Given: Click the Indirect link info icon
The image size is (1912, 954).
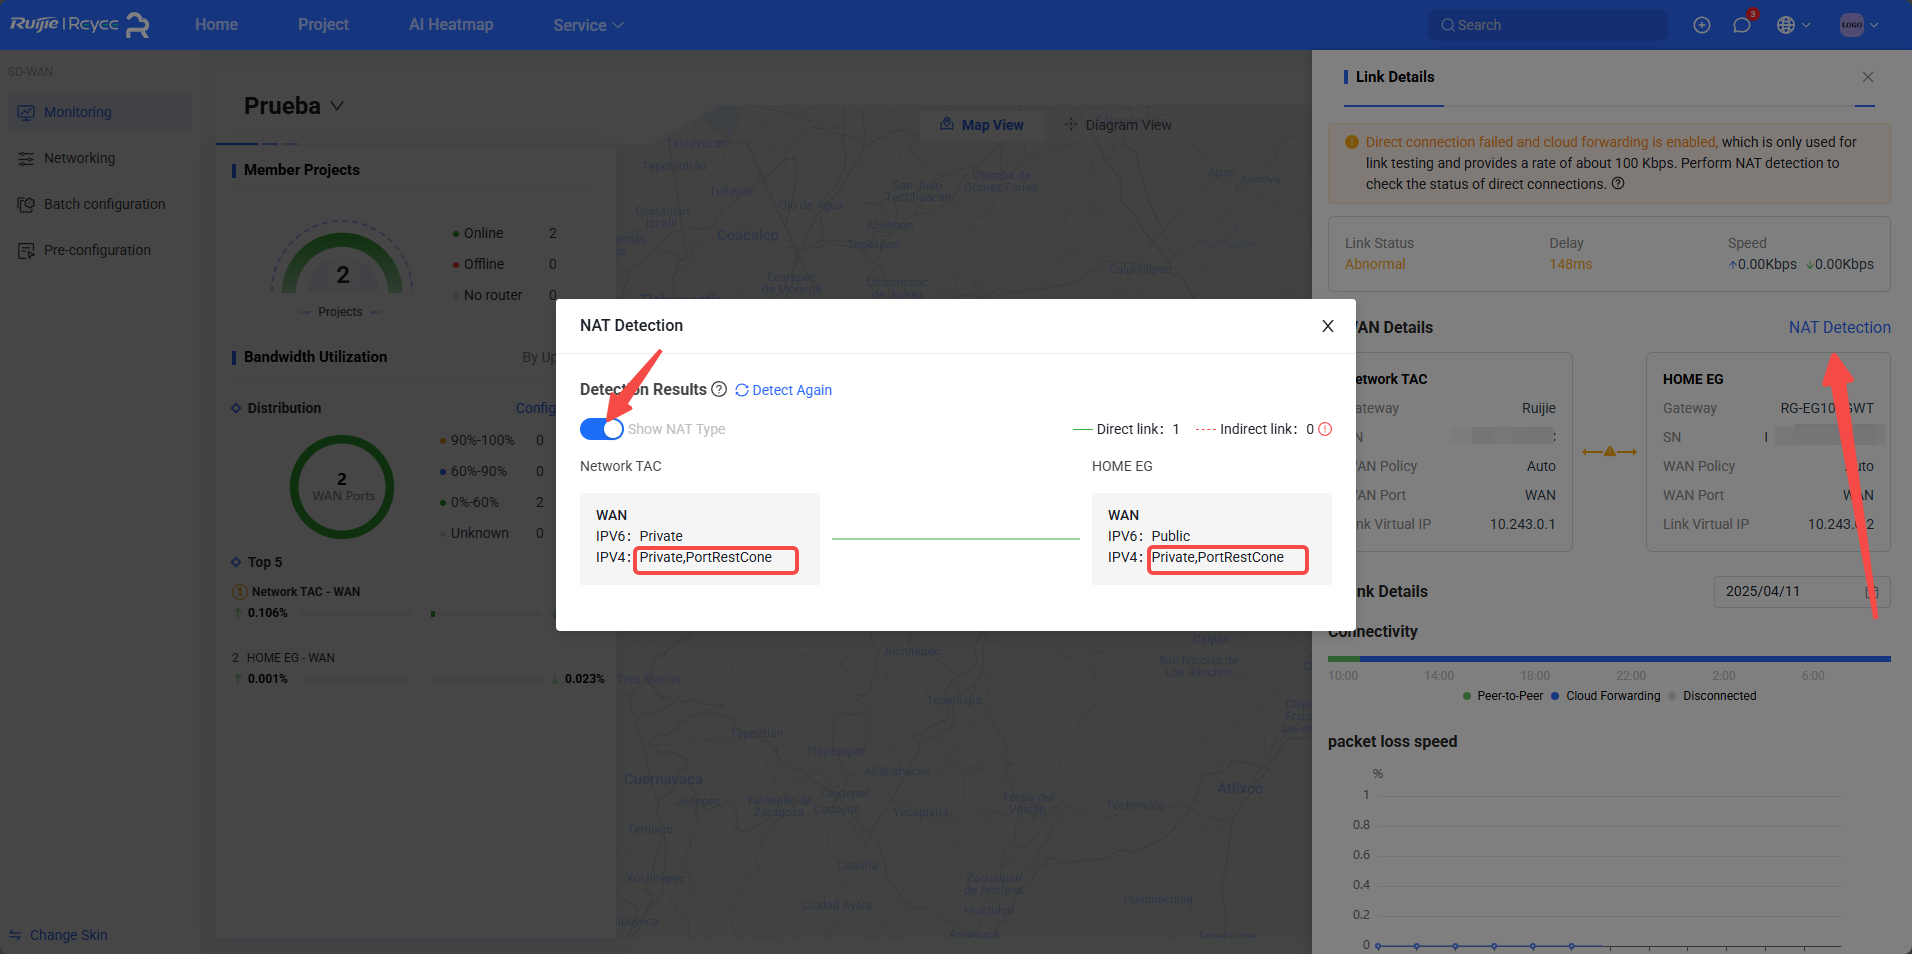Looking at the screenshot, I should point(1325,429).
